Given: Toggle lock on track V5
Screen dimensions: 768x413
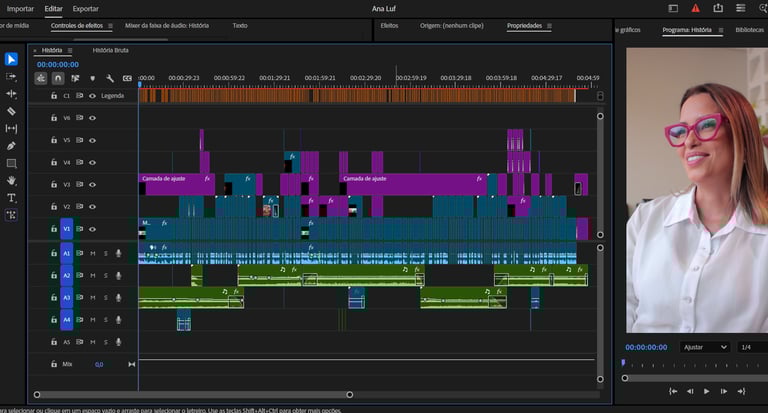Looking at the screenshot, I should coord(54,140).
